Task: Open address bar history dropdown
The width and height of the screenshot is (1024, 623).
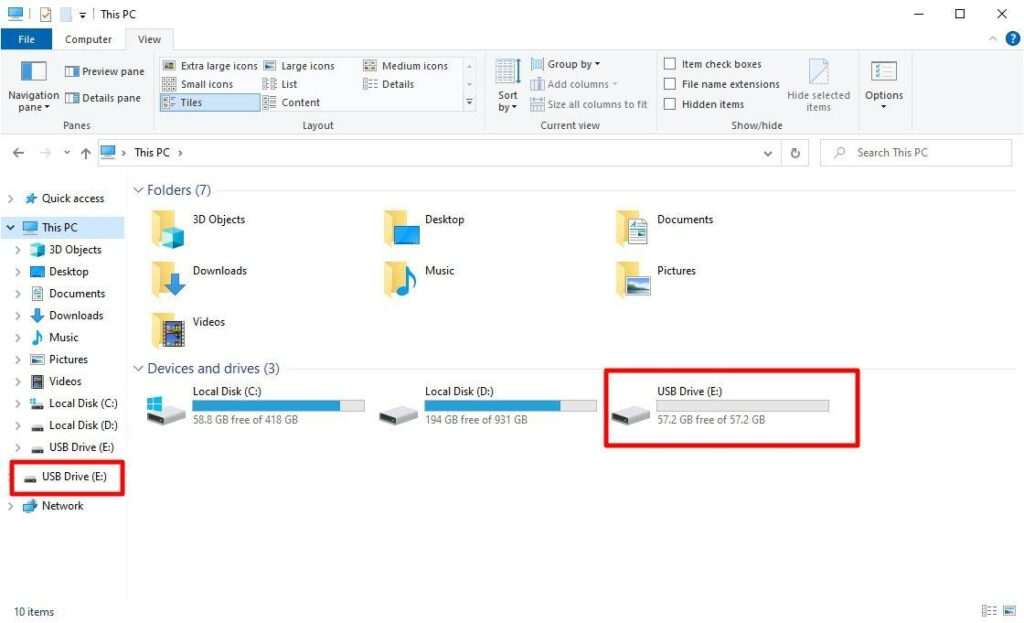Action: pos(768,153)
